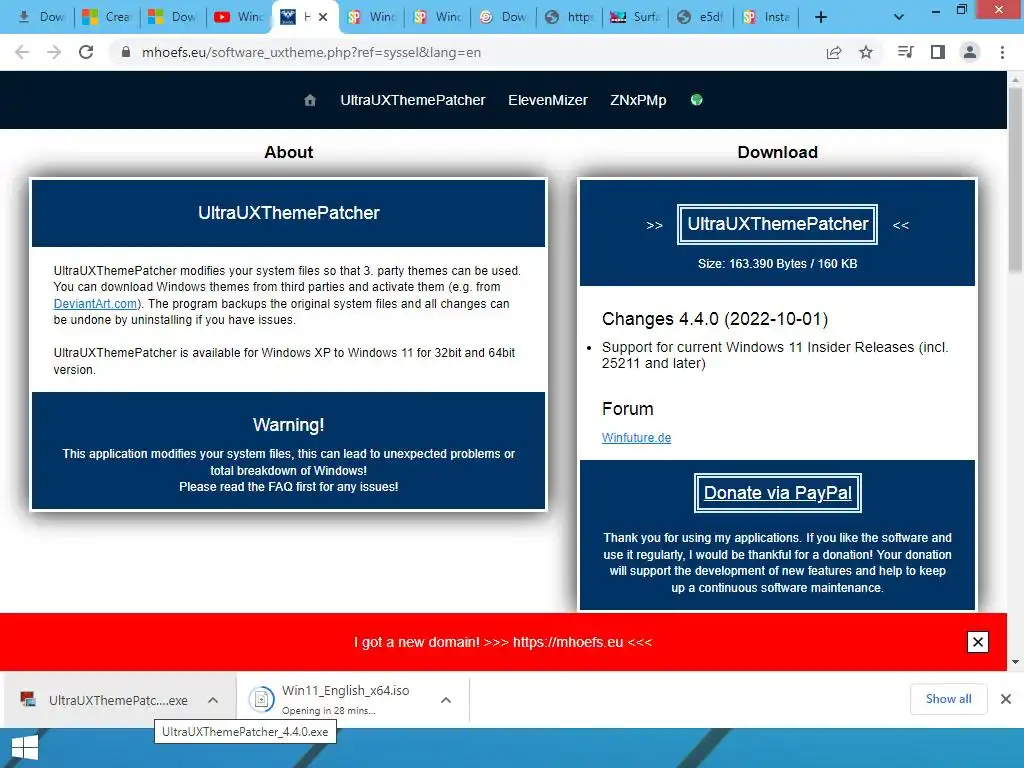
Task: Click the scrollbar down arrow
Action: click(x=1015, y=662)
